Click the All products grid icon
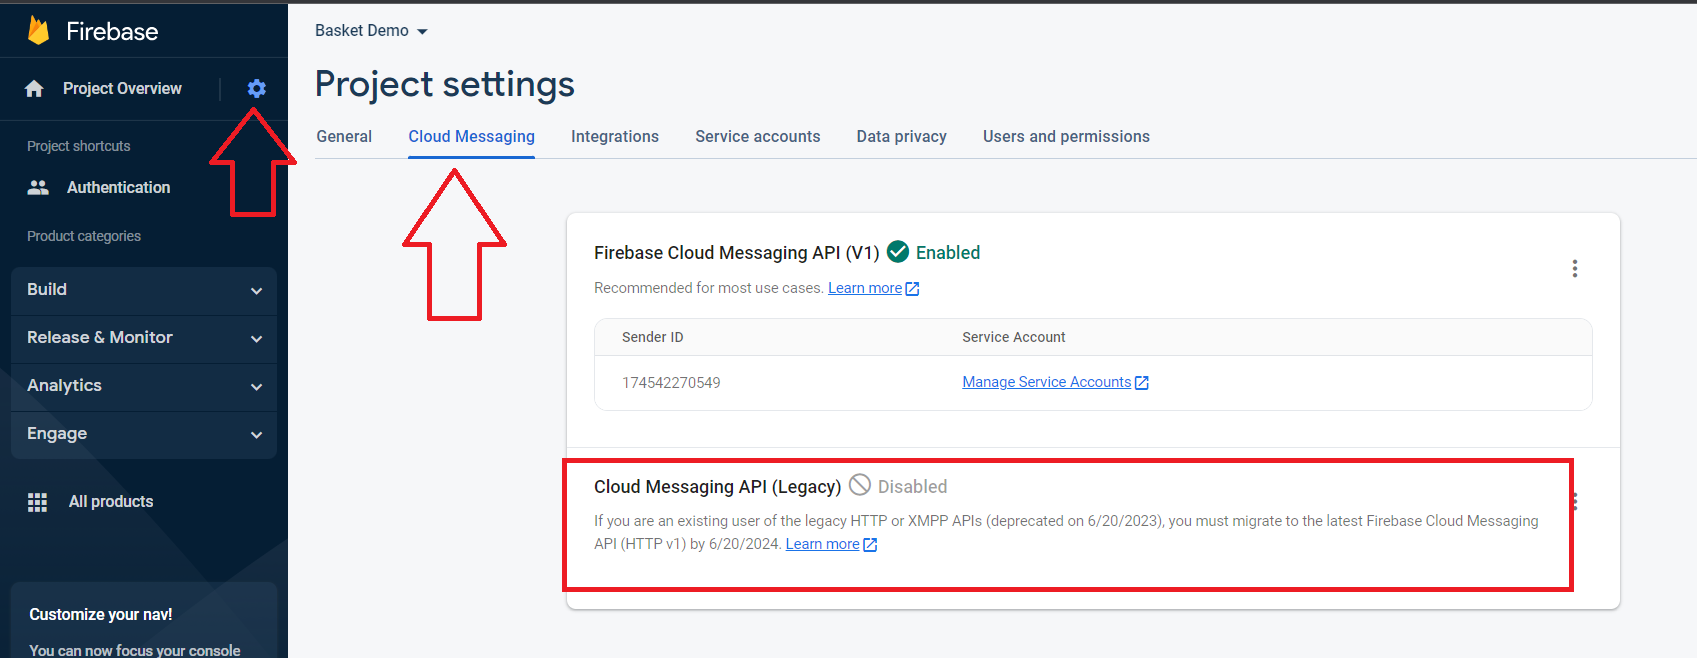 38,502
